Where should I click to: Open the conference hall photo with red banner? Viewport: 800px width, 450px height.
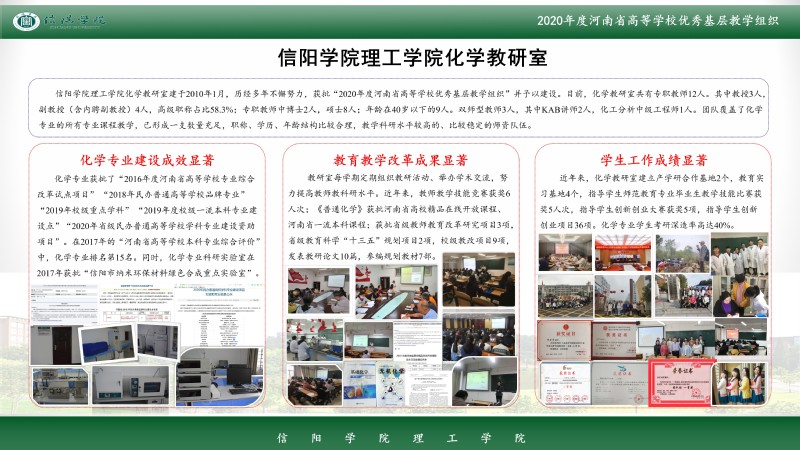coord(623,252)
